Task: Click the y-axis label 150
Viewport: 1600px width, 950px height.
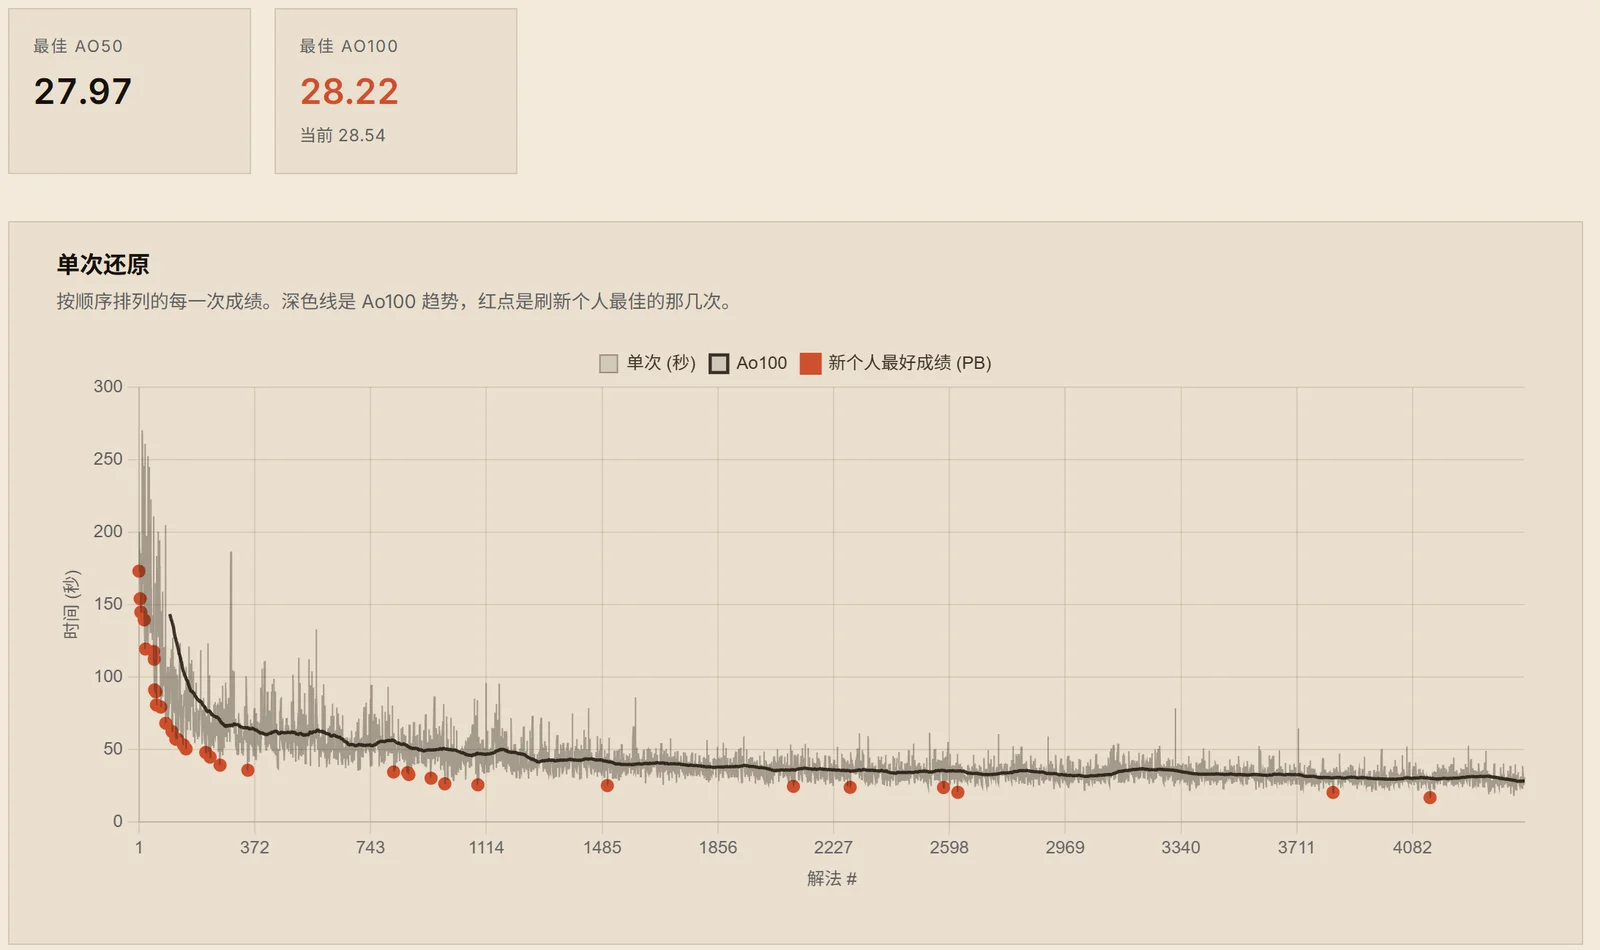Action: [108, 603]
